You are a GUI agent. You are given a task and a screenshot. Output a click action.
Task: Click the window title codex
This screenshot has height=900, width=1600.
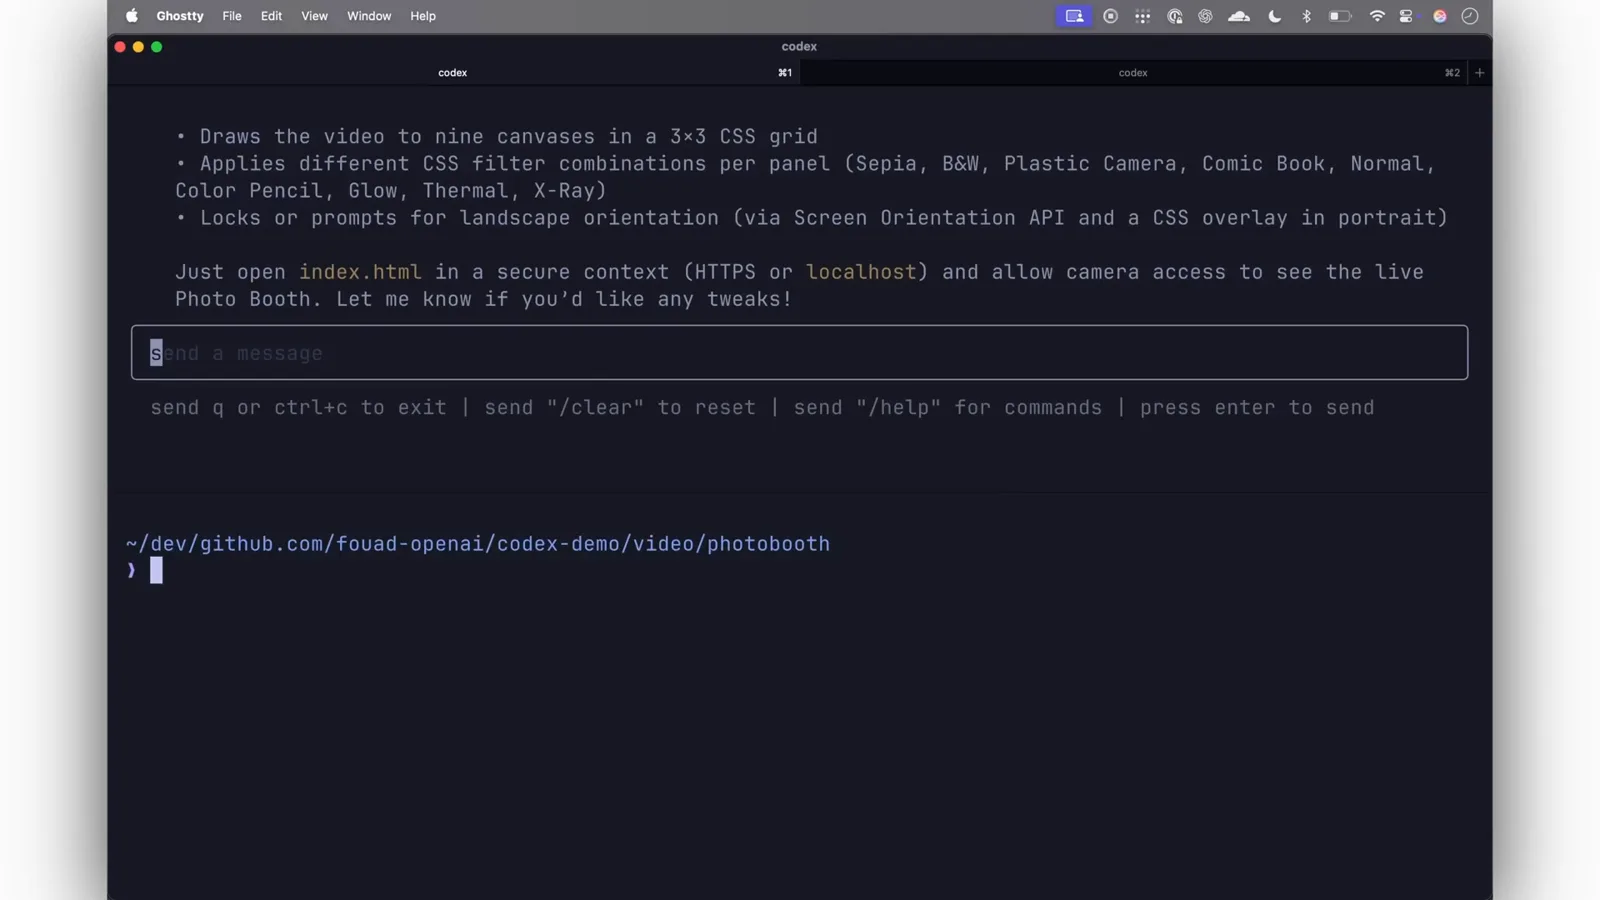point(799,47)
